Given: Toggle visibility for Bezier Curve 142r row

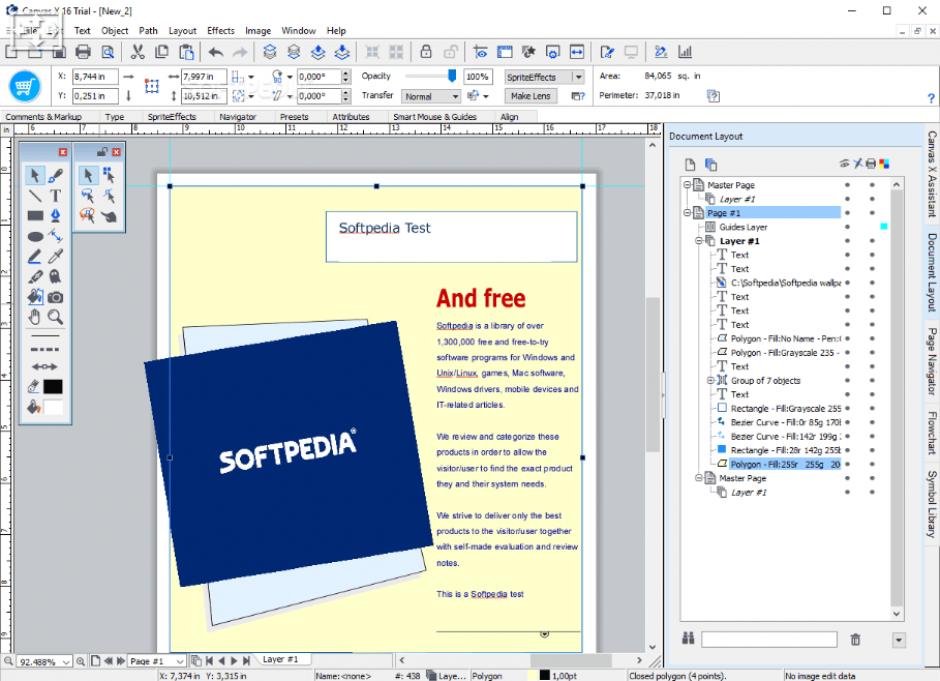Looking at the screenshot, I should [x=848, y=436].
